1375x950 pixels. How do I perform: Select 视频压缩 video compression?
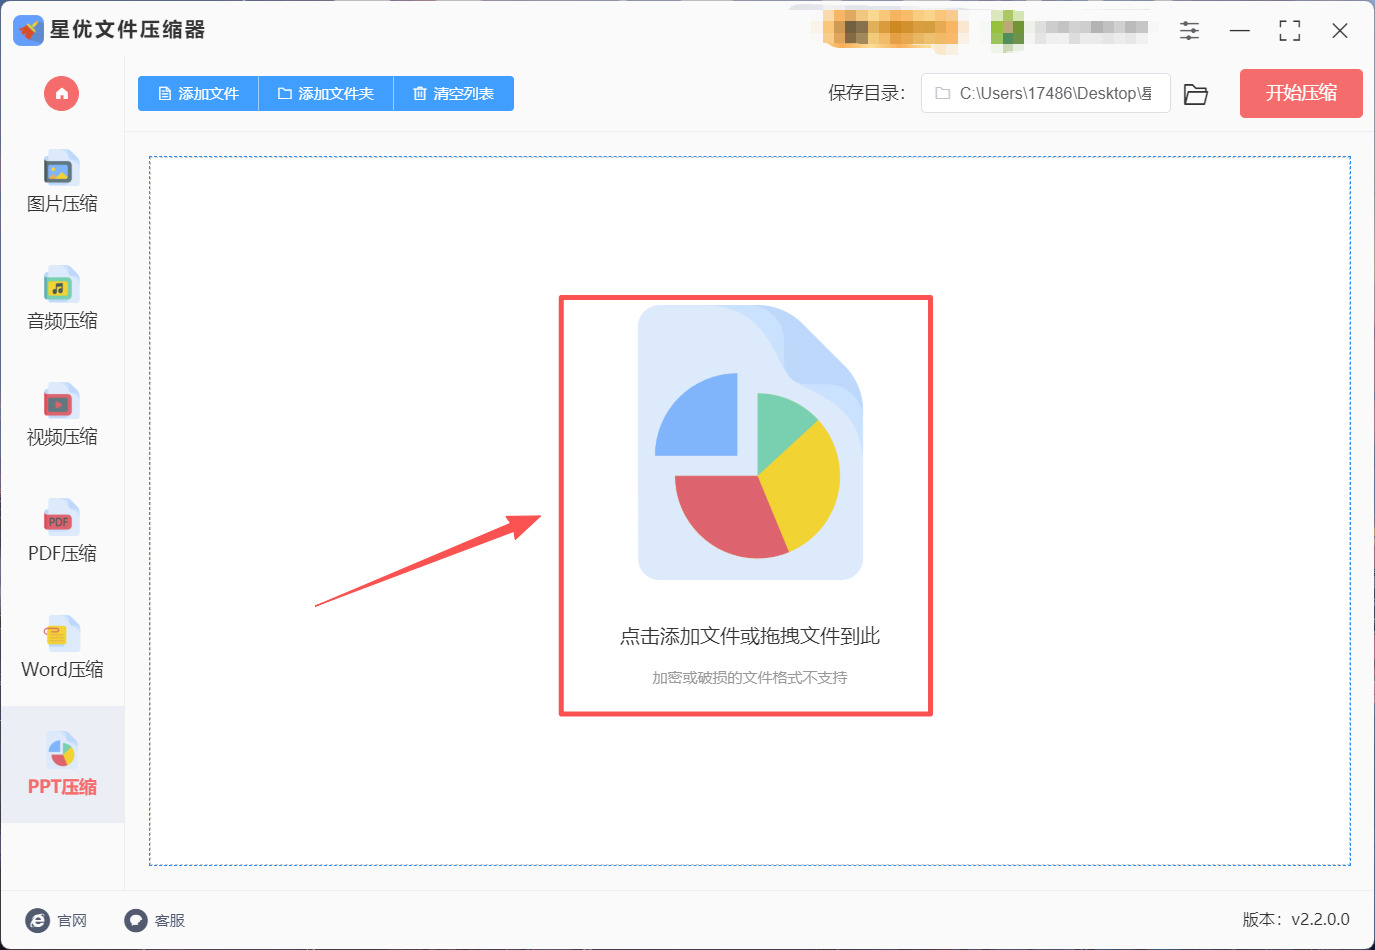[x=62, y=416]
